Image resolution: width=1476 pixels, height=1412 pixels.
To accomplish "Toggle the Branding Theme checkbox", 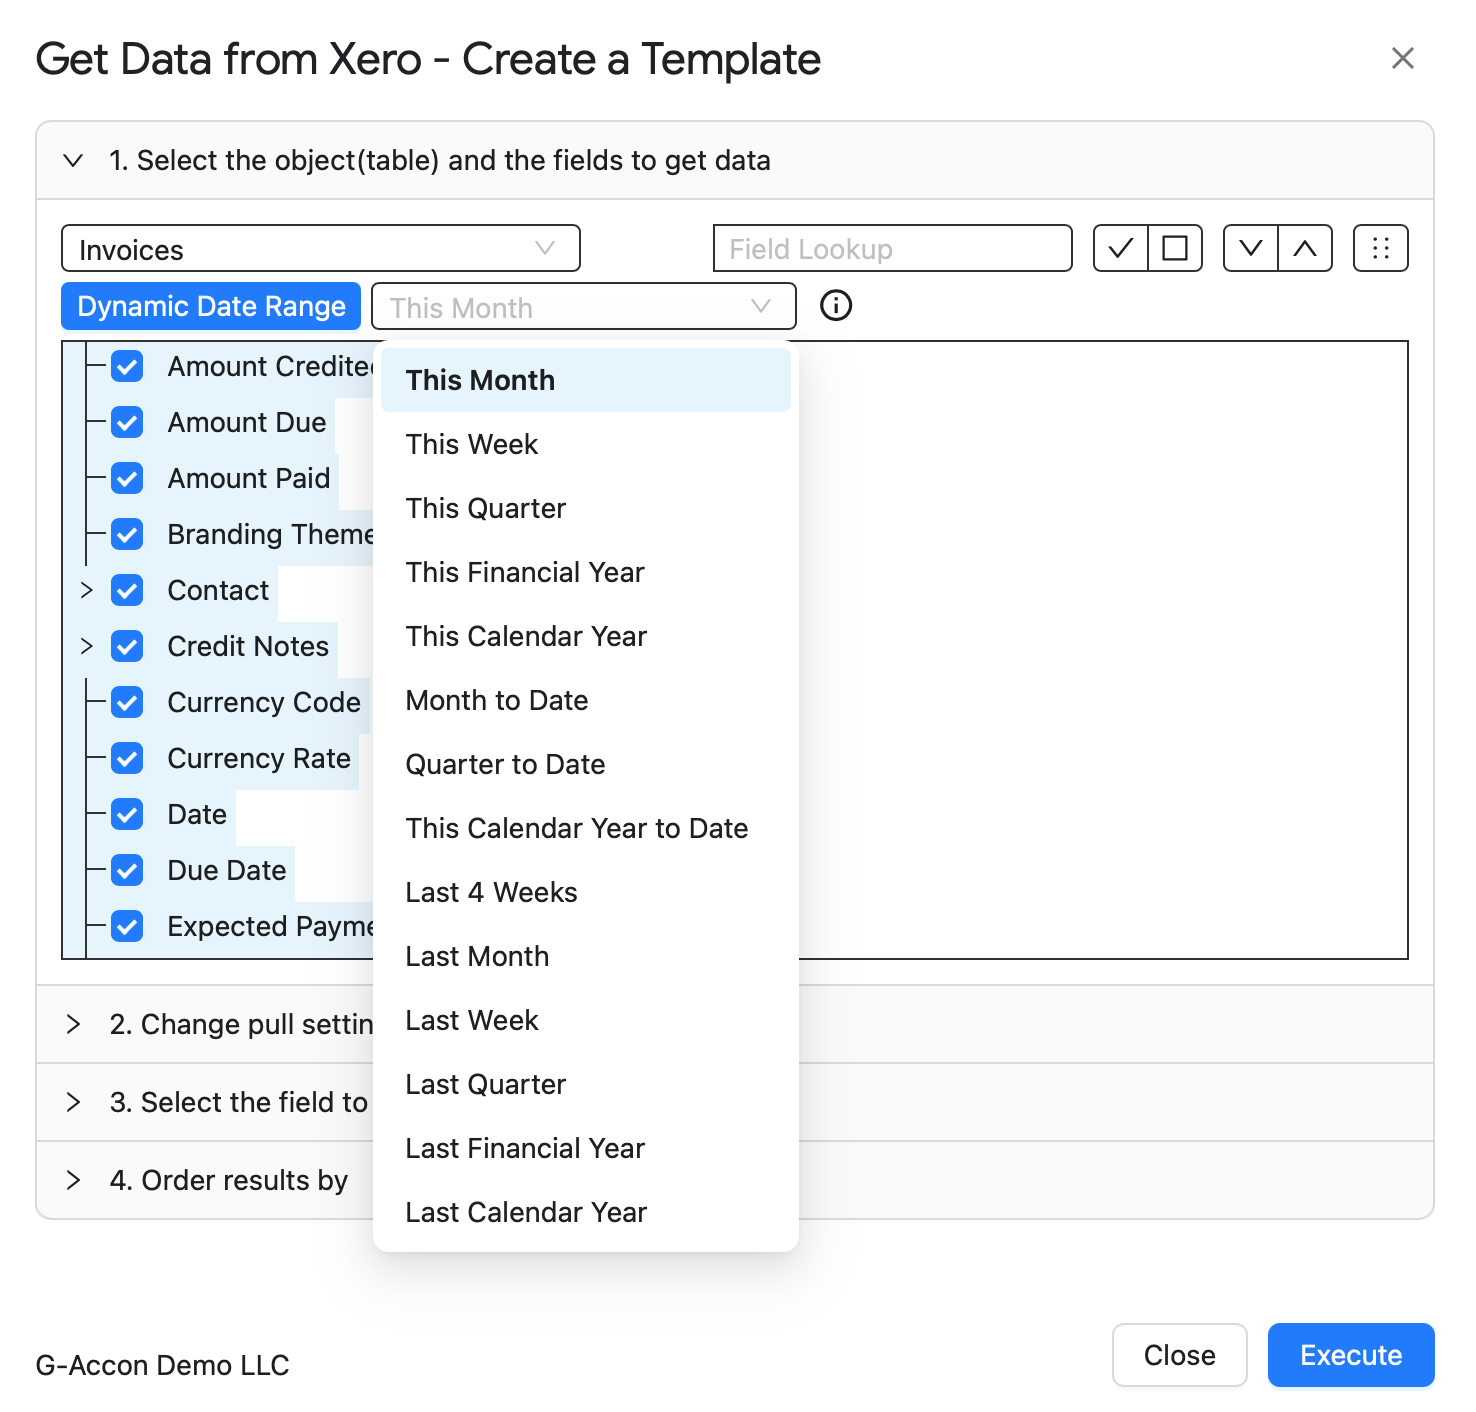I will (127, 535).
